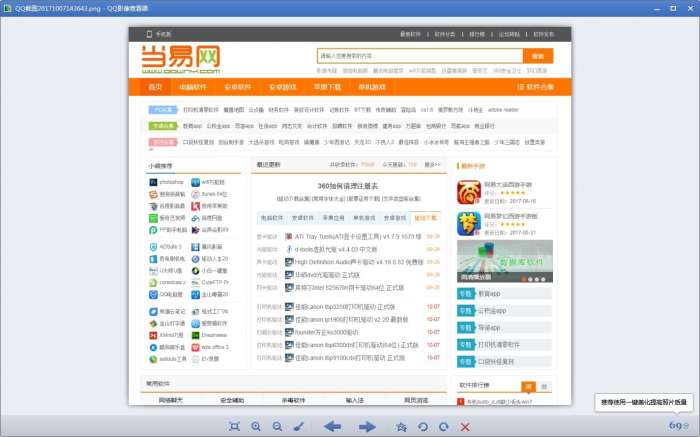Click the ADSafe entry in the recommended list
Image resolution: width=700 pixels, height=437 pixels.
166,247
